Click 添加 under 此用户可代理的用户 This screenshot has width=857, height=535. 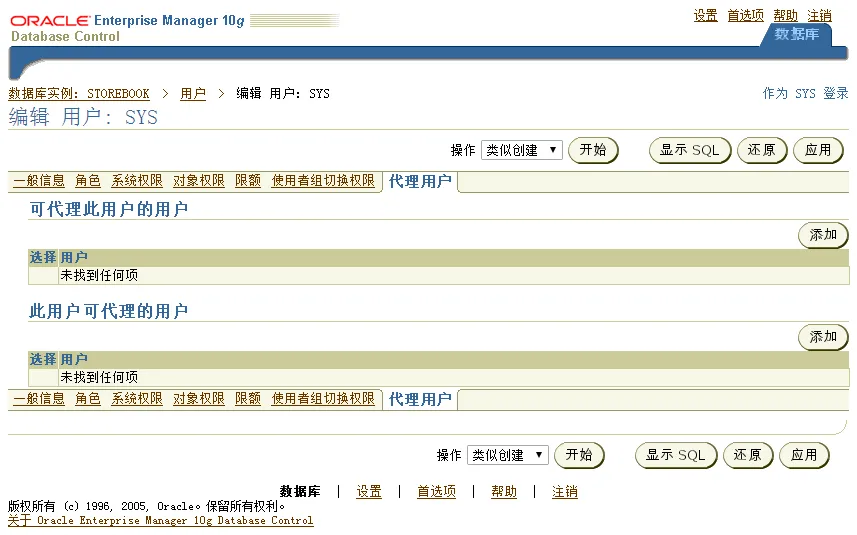point(823,337)
